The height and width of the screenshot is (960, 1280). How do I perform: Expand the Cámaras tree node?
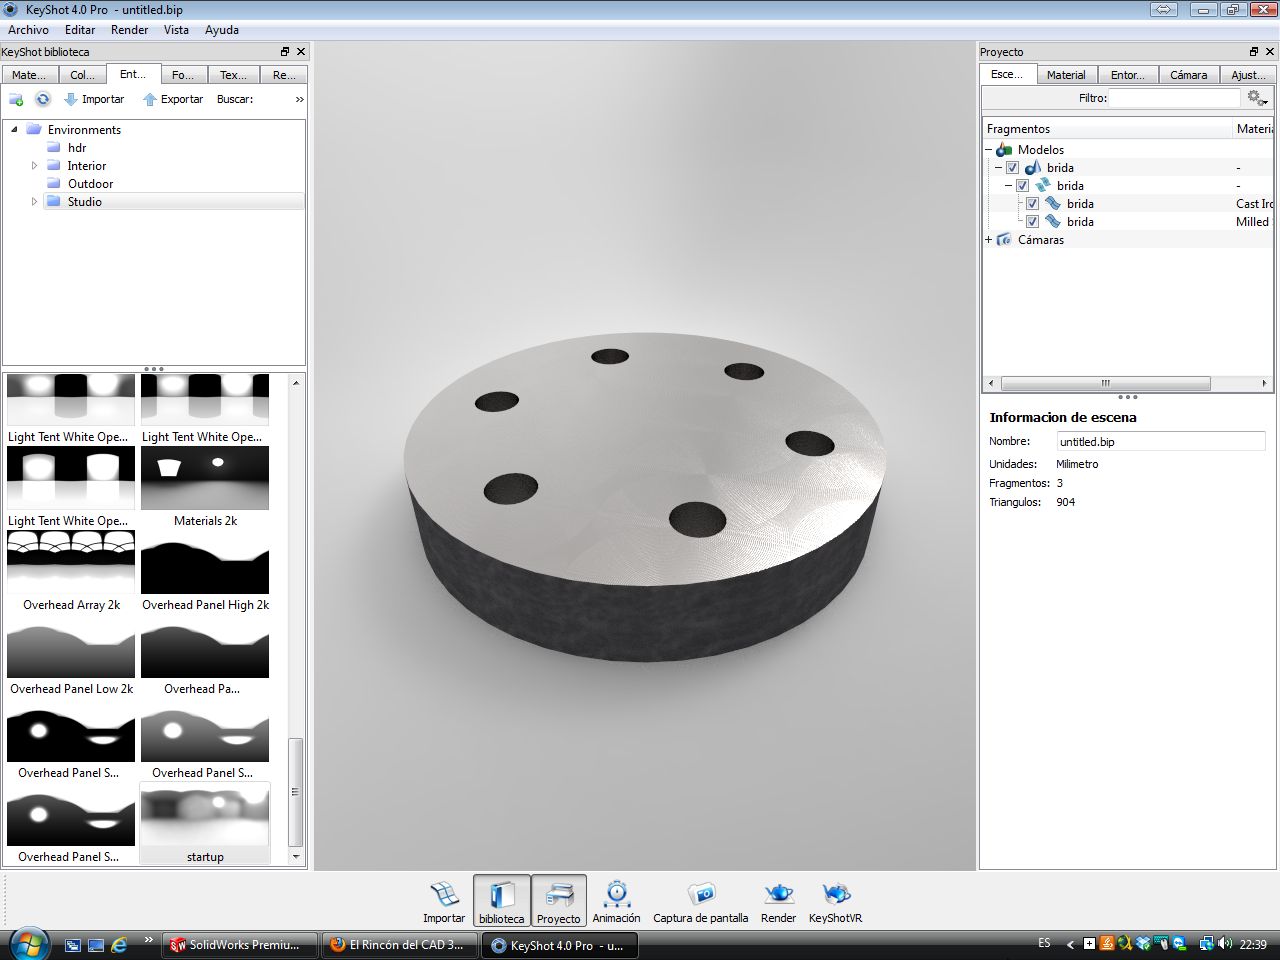pyautogui.click(x=989, y=240)
